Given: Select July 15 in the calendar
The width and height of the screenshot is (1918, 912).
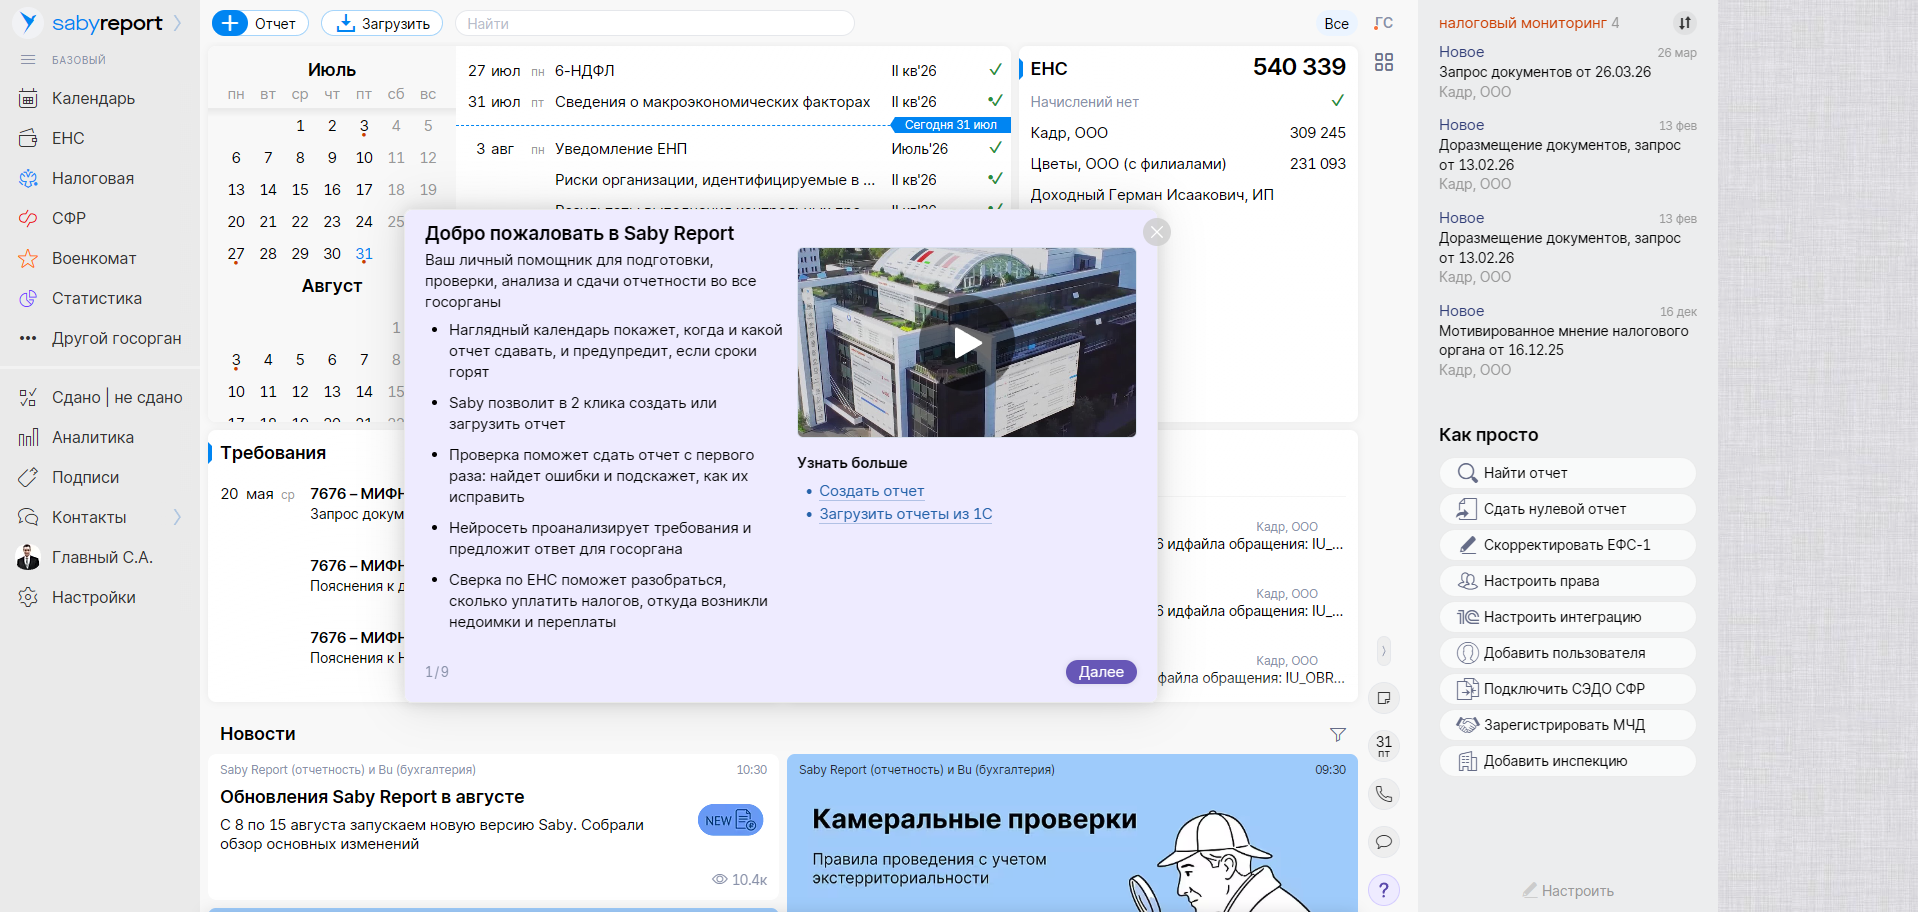Looking at the screenshot, I should click(x=300, y=190).
